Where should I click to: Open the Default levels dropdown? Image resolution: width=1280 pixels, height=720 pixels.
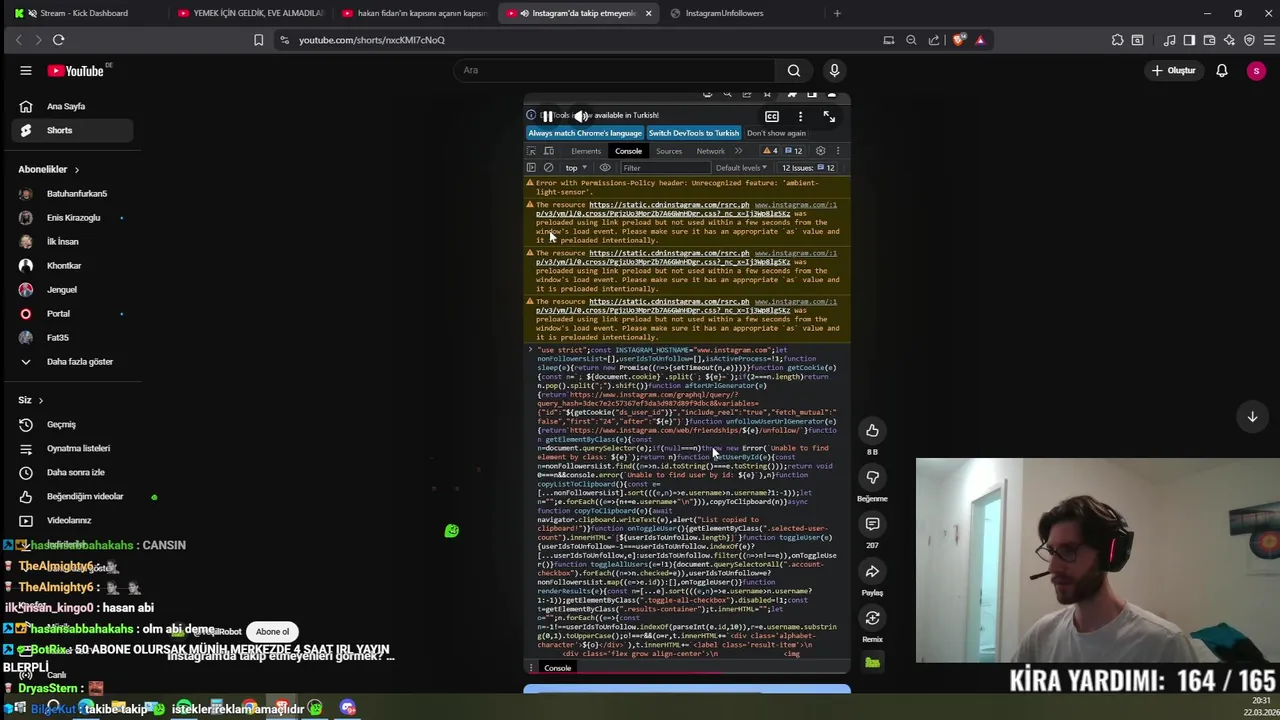[x=741, y=168]
